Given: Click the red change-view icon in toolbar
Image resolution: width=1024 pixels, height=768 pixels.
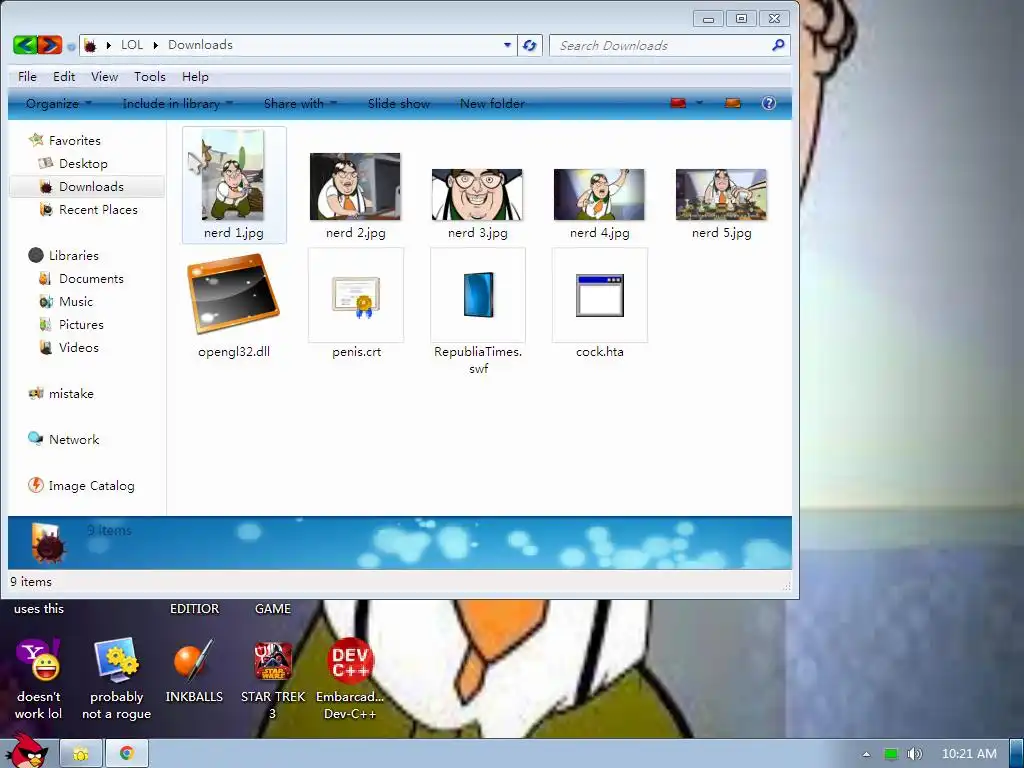Looking at the screenshot, I should (x=678, y=103).
